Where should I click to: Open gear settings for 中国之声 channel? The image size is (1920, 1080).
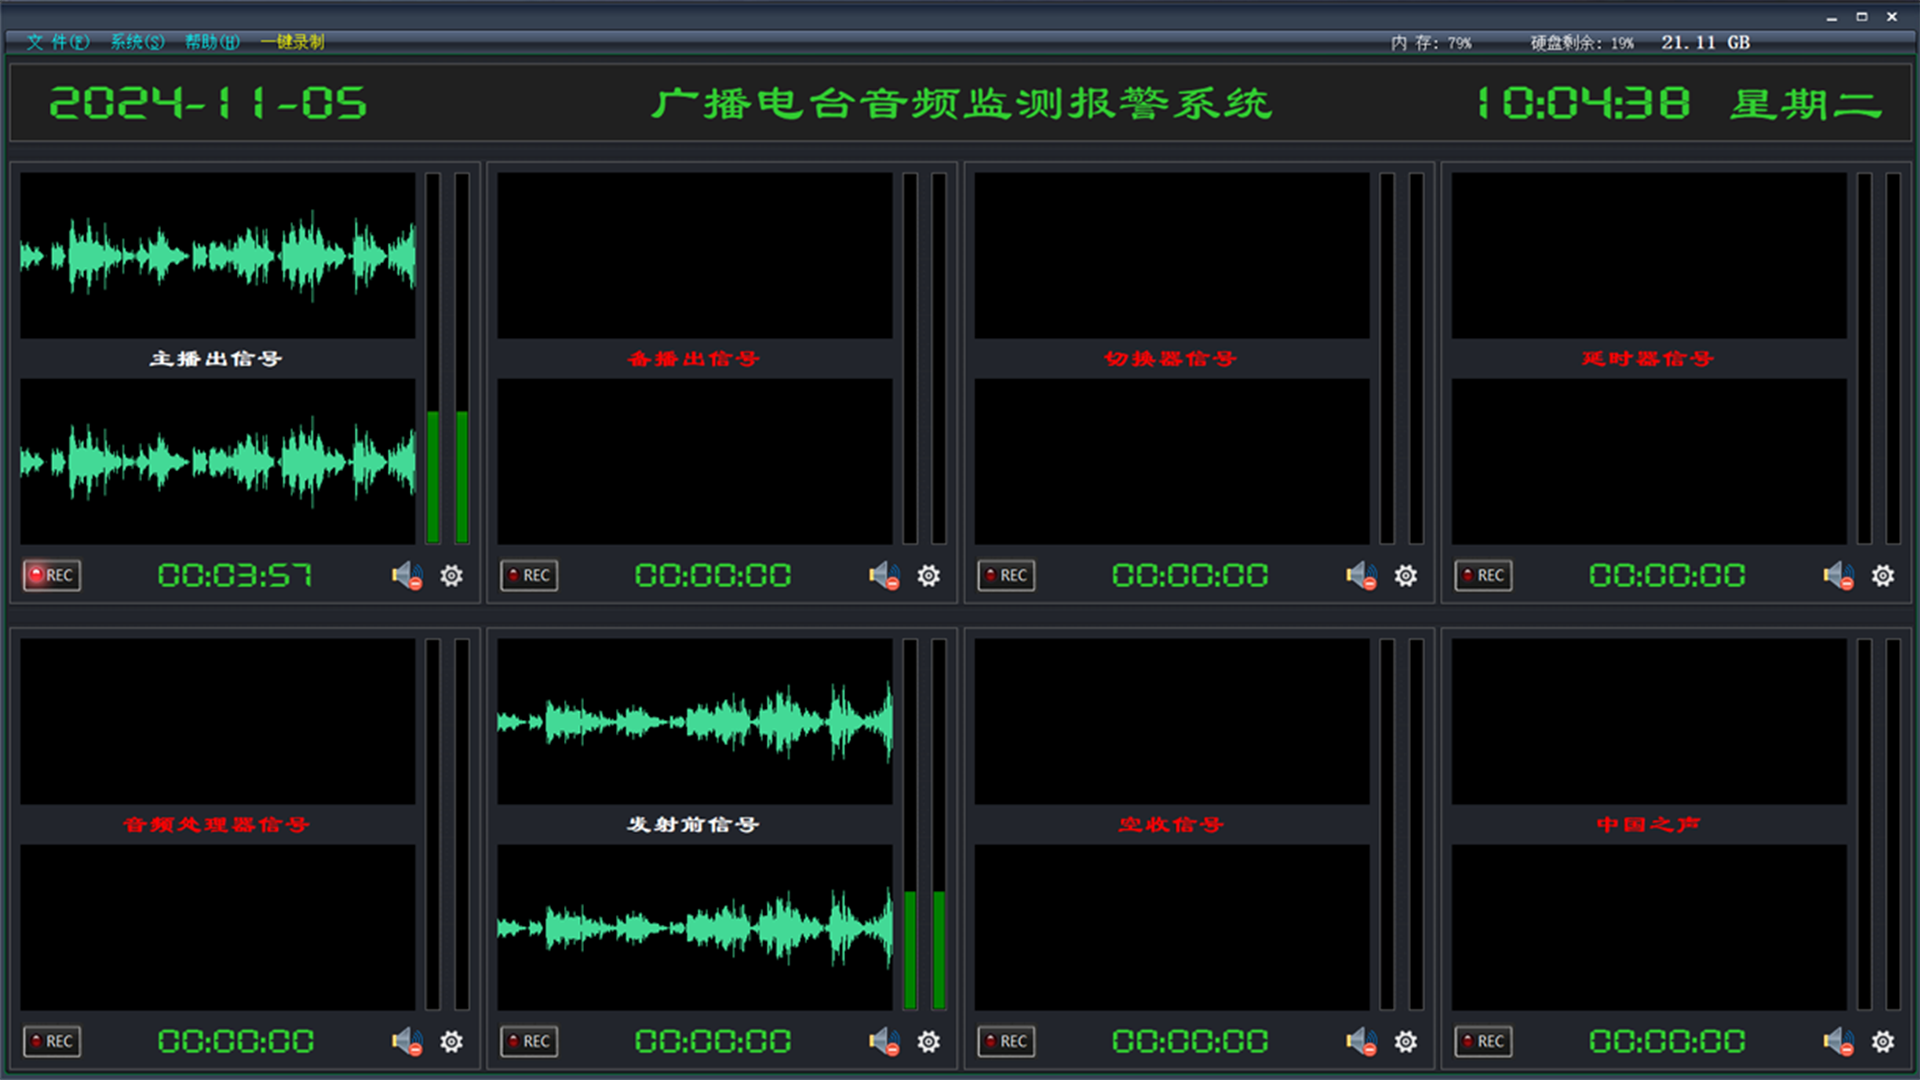1883,1042
